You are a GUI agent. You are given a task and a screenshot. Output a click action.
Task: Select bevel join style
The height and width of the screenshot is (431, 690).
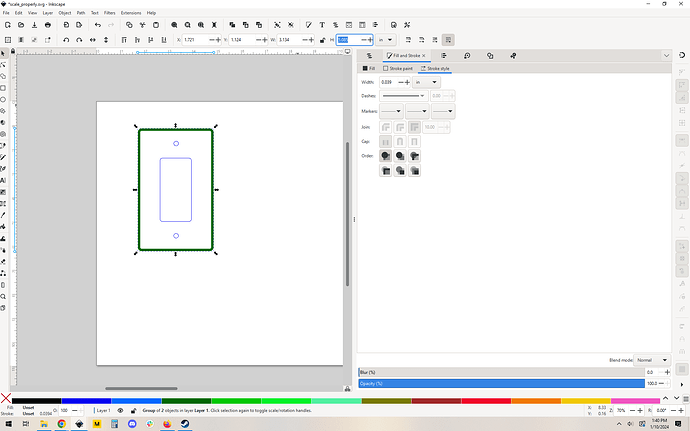click(x=385, y=127)
